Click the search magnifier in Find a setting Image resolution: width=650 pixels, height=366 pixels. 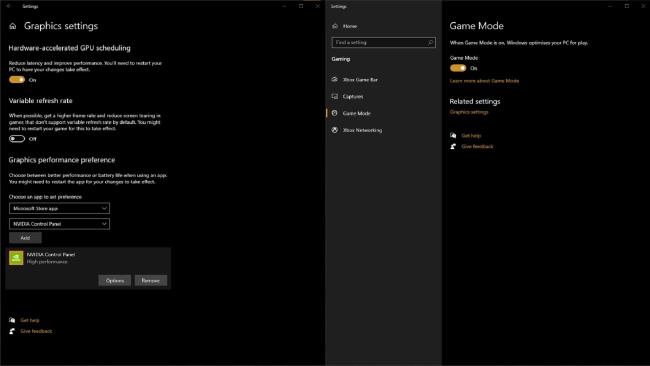[430, 42]
